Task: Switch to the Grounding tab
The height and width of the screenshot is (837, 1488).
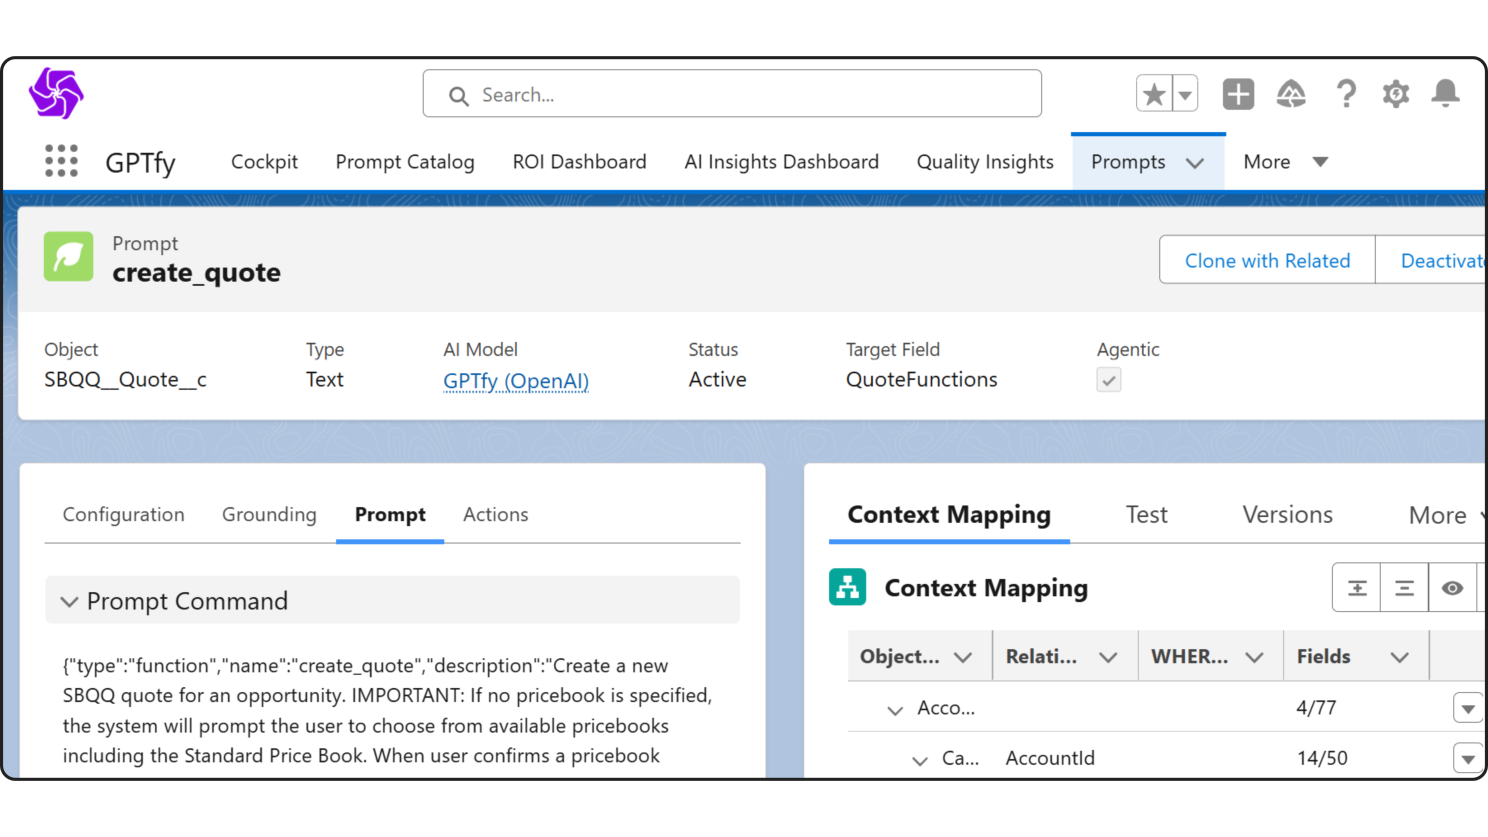Action: point(269,514)
